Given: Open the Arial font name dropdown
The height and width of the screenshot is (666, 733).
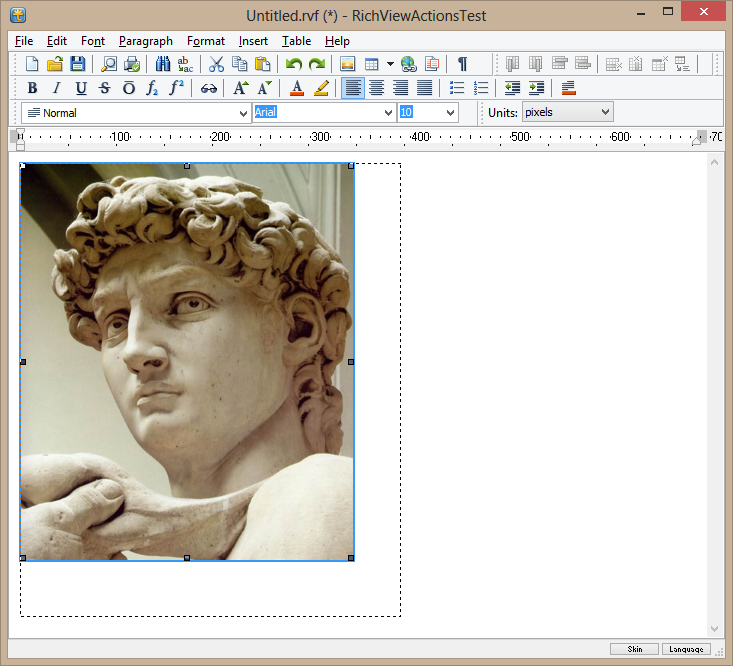Looking at the screenshot, I should click(389, 113).
